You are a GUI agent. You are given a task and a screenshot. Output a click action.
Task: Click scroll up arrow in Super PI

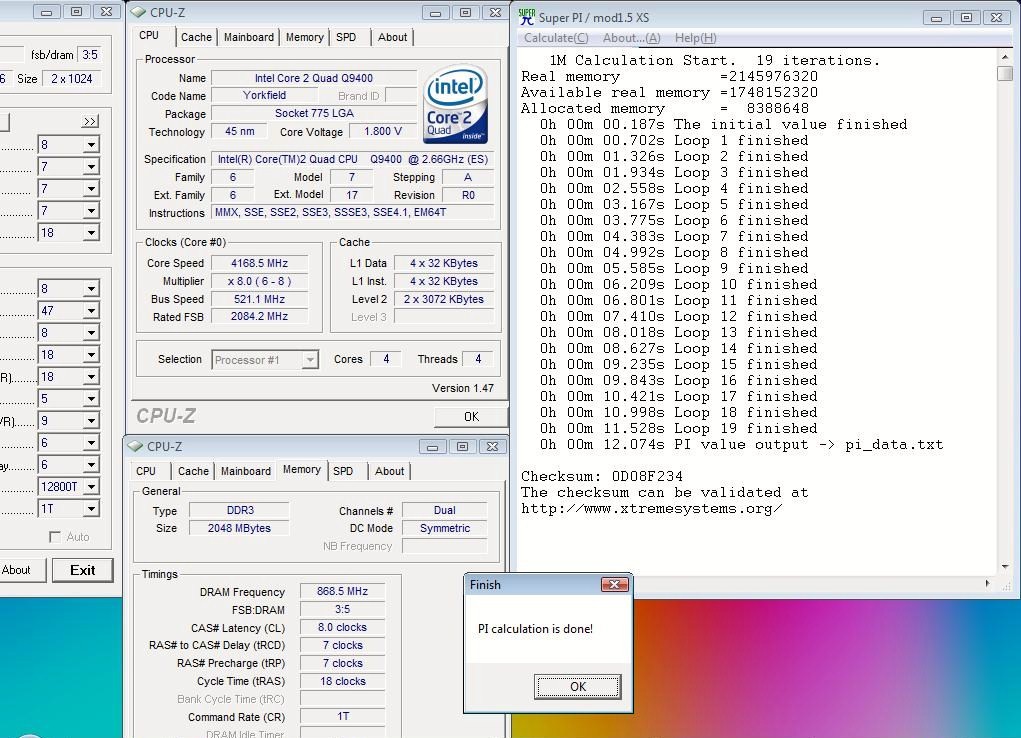[1005, 58]
